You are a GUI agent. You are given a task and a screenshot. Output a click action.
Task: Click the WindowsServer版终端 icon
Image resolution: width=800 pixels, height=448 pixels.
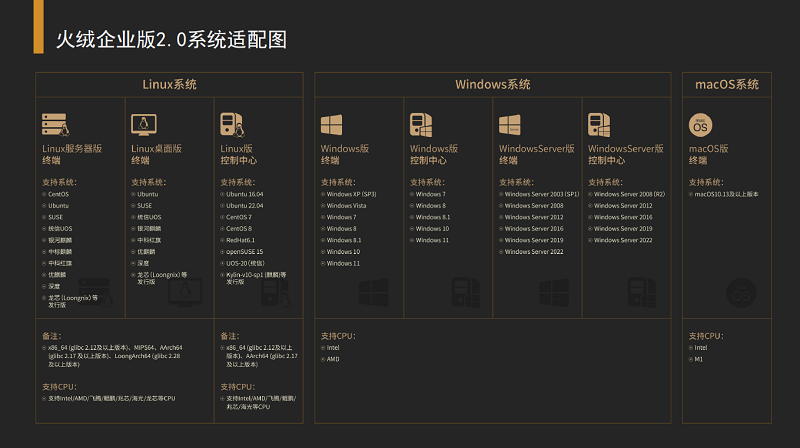coord(510,124)
